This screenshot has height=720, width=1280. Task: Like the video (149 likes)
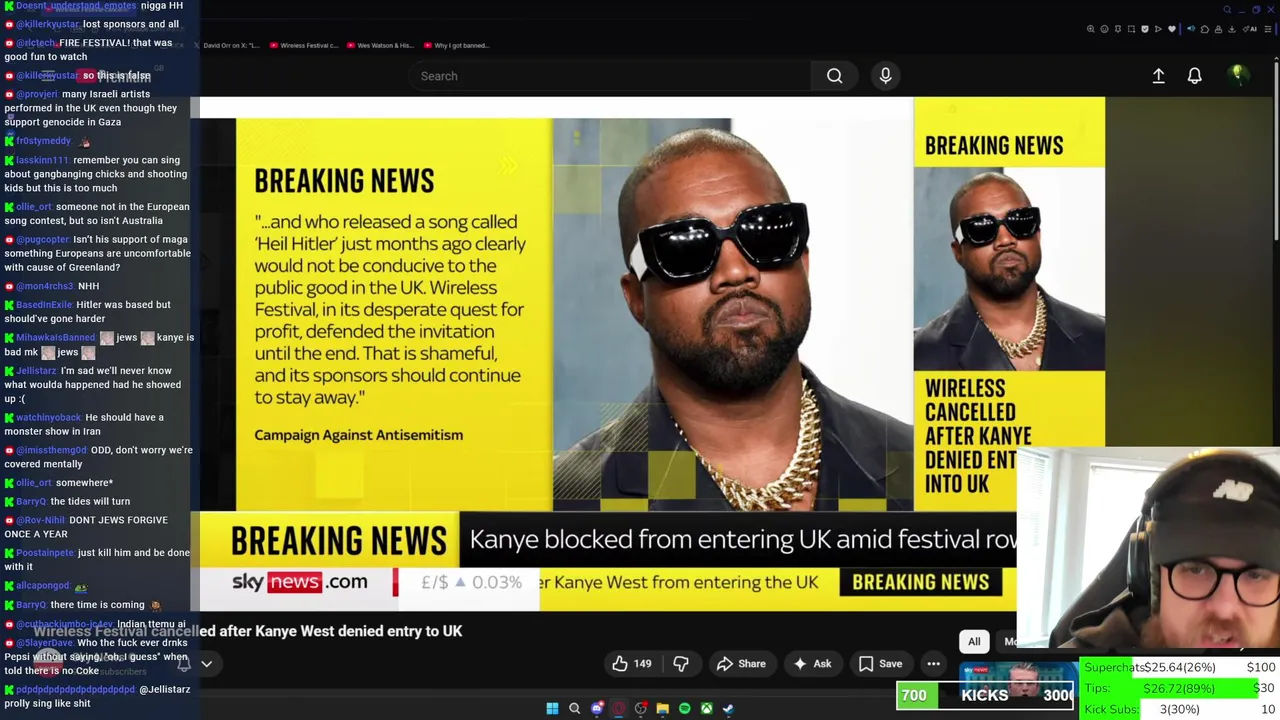point(633,664)
